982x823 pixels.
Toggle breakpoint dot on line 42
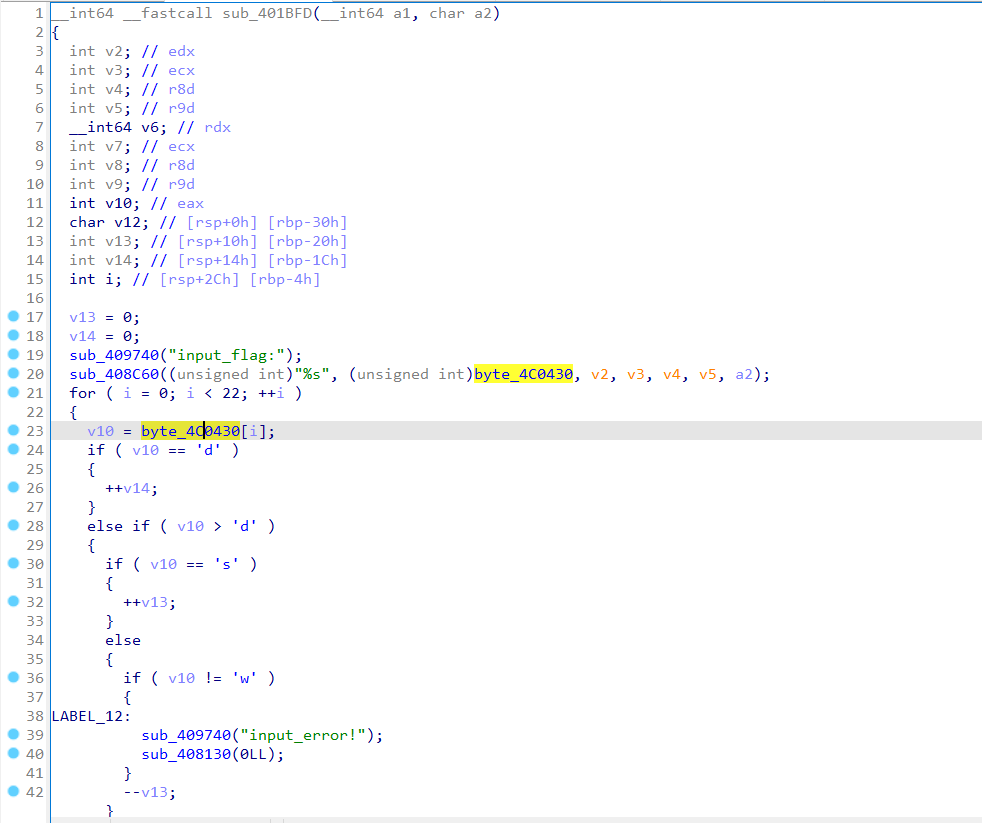click(x=13, y=792)
